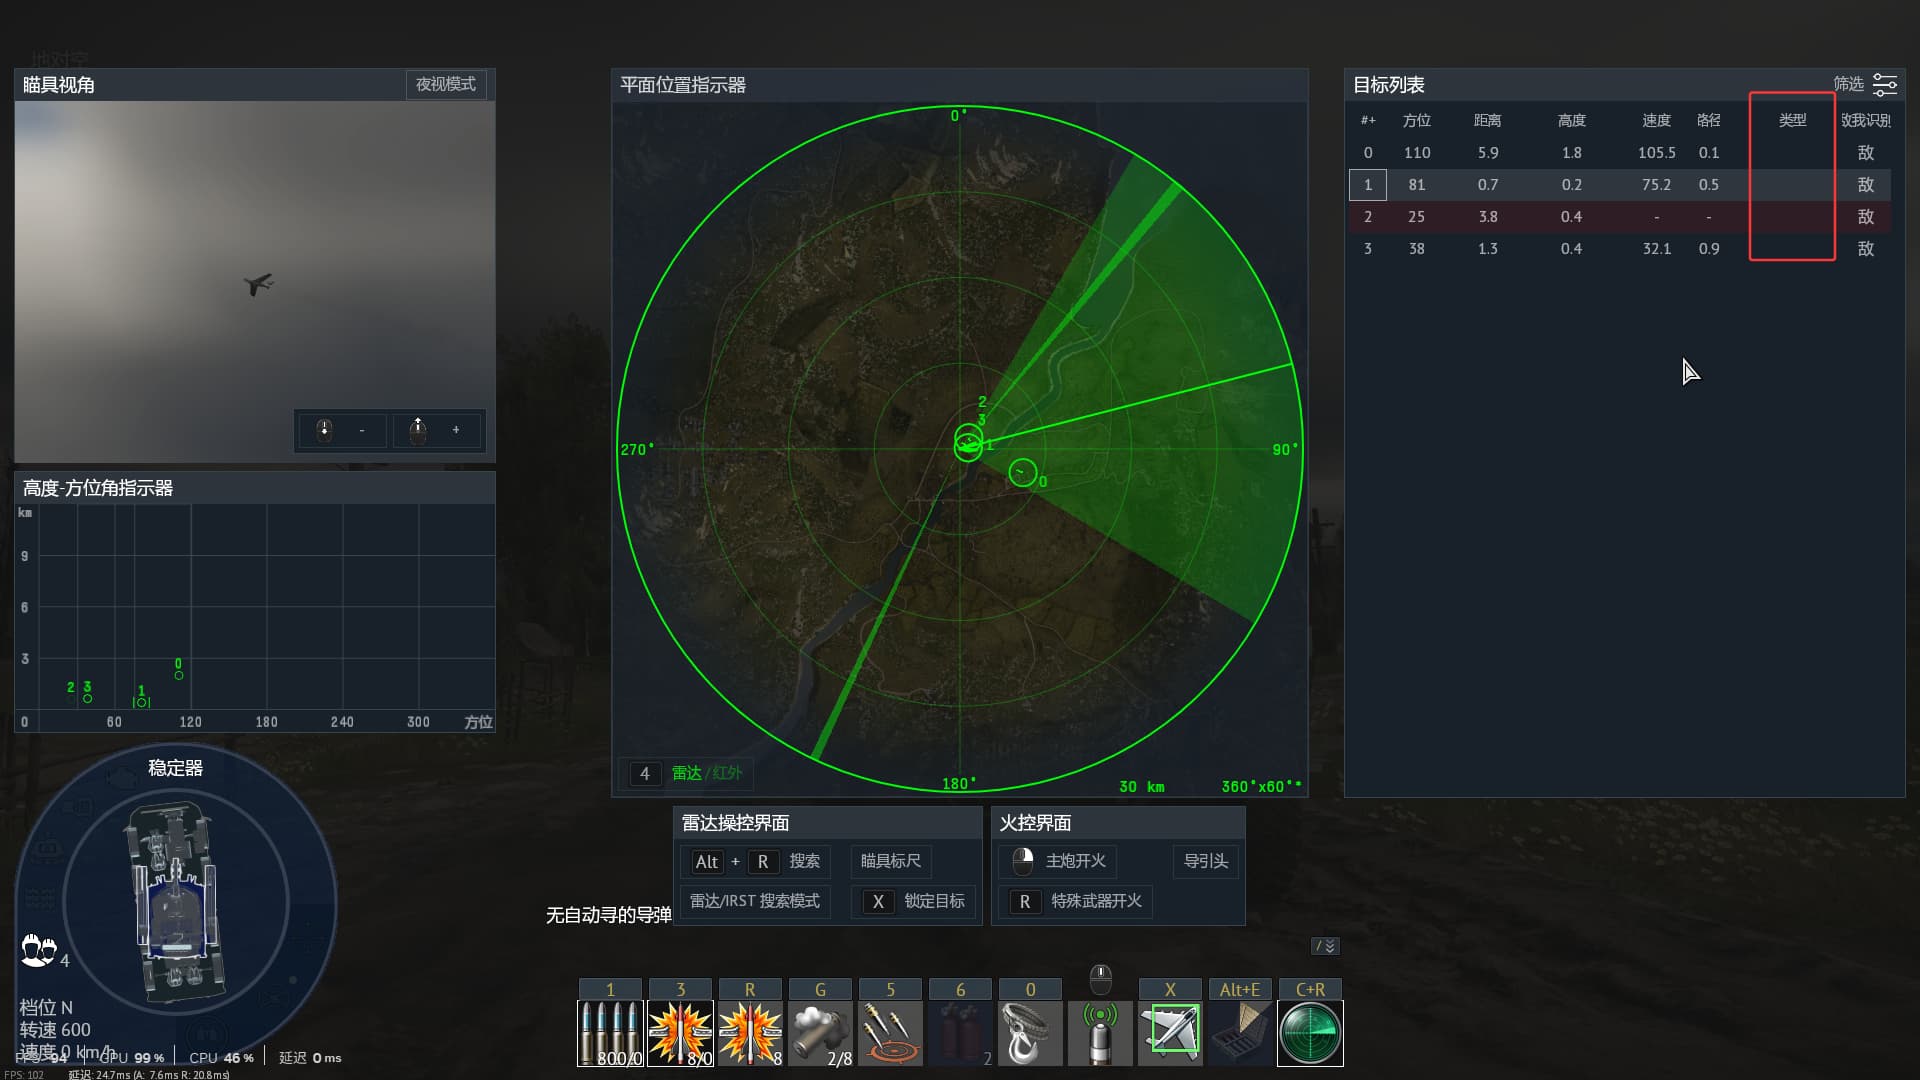This screenshot has width=1920, height=1080.
Task: Select the smoke grenade launcher icon
Action: point(820,1032)
